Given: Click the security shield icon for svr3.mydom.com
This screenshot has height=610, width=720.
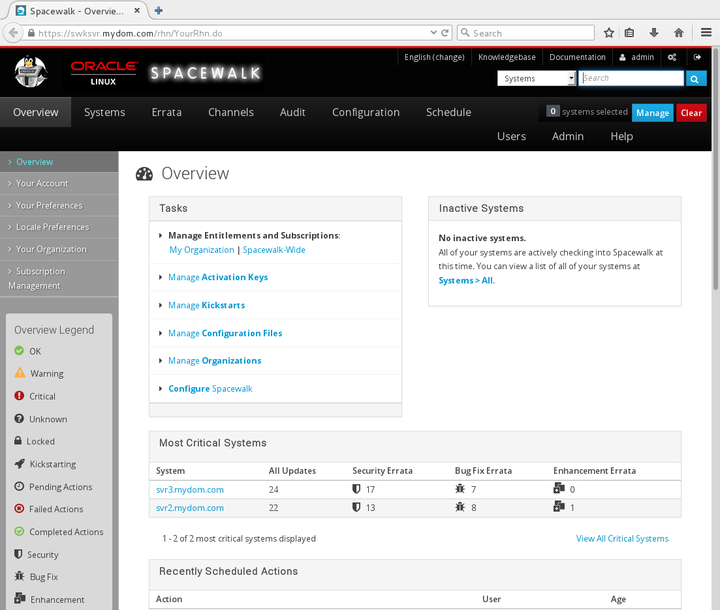Looking at the screenshot, I should point(356,489).
